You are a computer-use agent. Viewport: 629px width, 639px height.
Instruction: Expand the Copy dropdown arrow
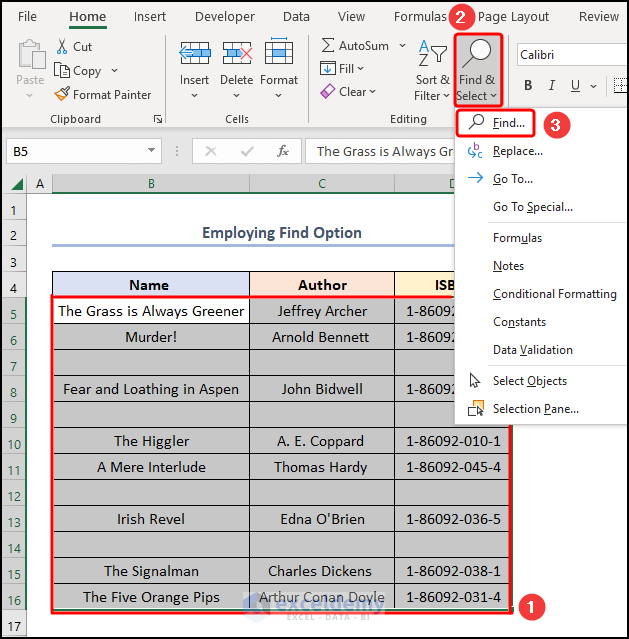point(115,71)
